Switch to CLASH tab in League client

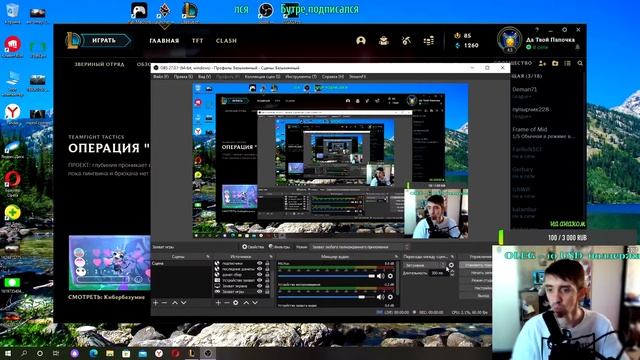226,41
